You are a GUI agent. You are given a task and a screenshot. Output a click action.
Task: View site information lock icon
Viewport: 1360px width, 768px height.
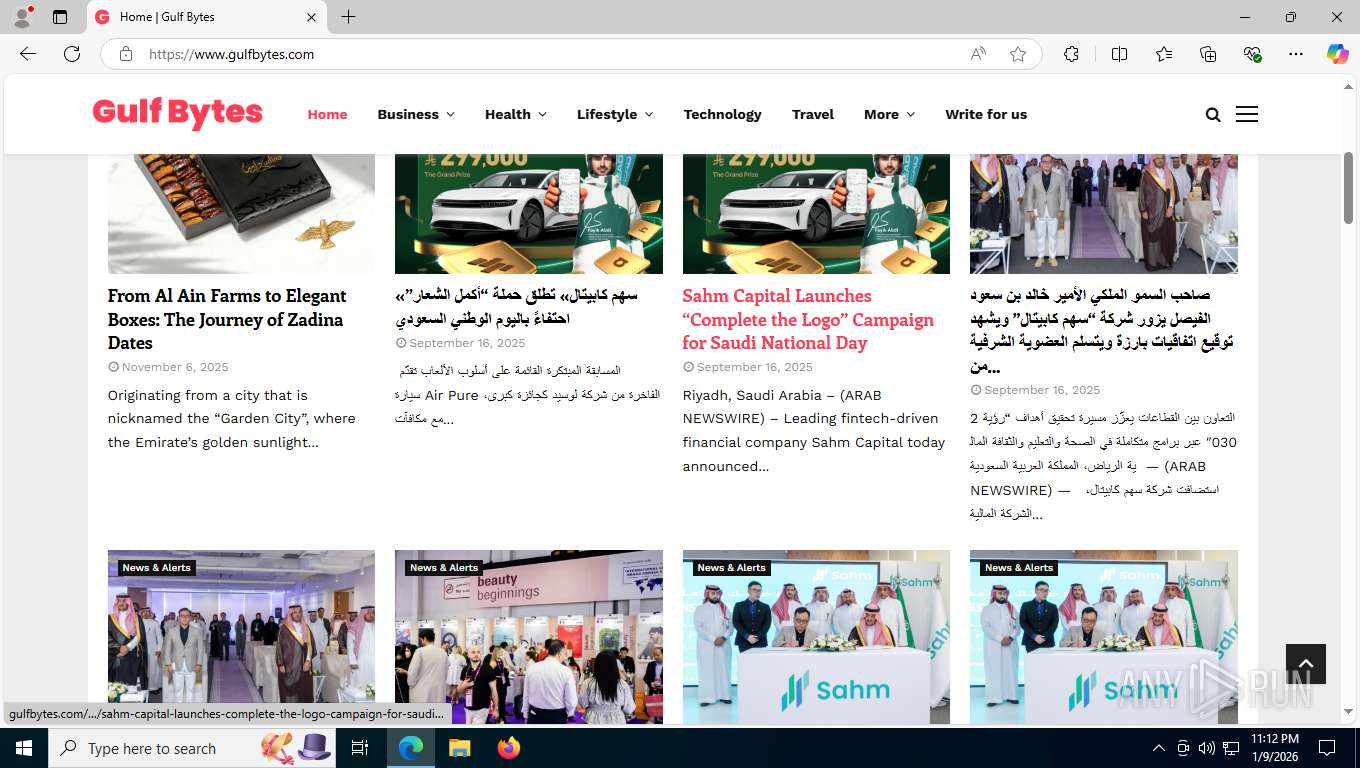pos(126,54)
